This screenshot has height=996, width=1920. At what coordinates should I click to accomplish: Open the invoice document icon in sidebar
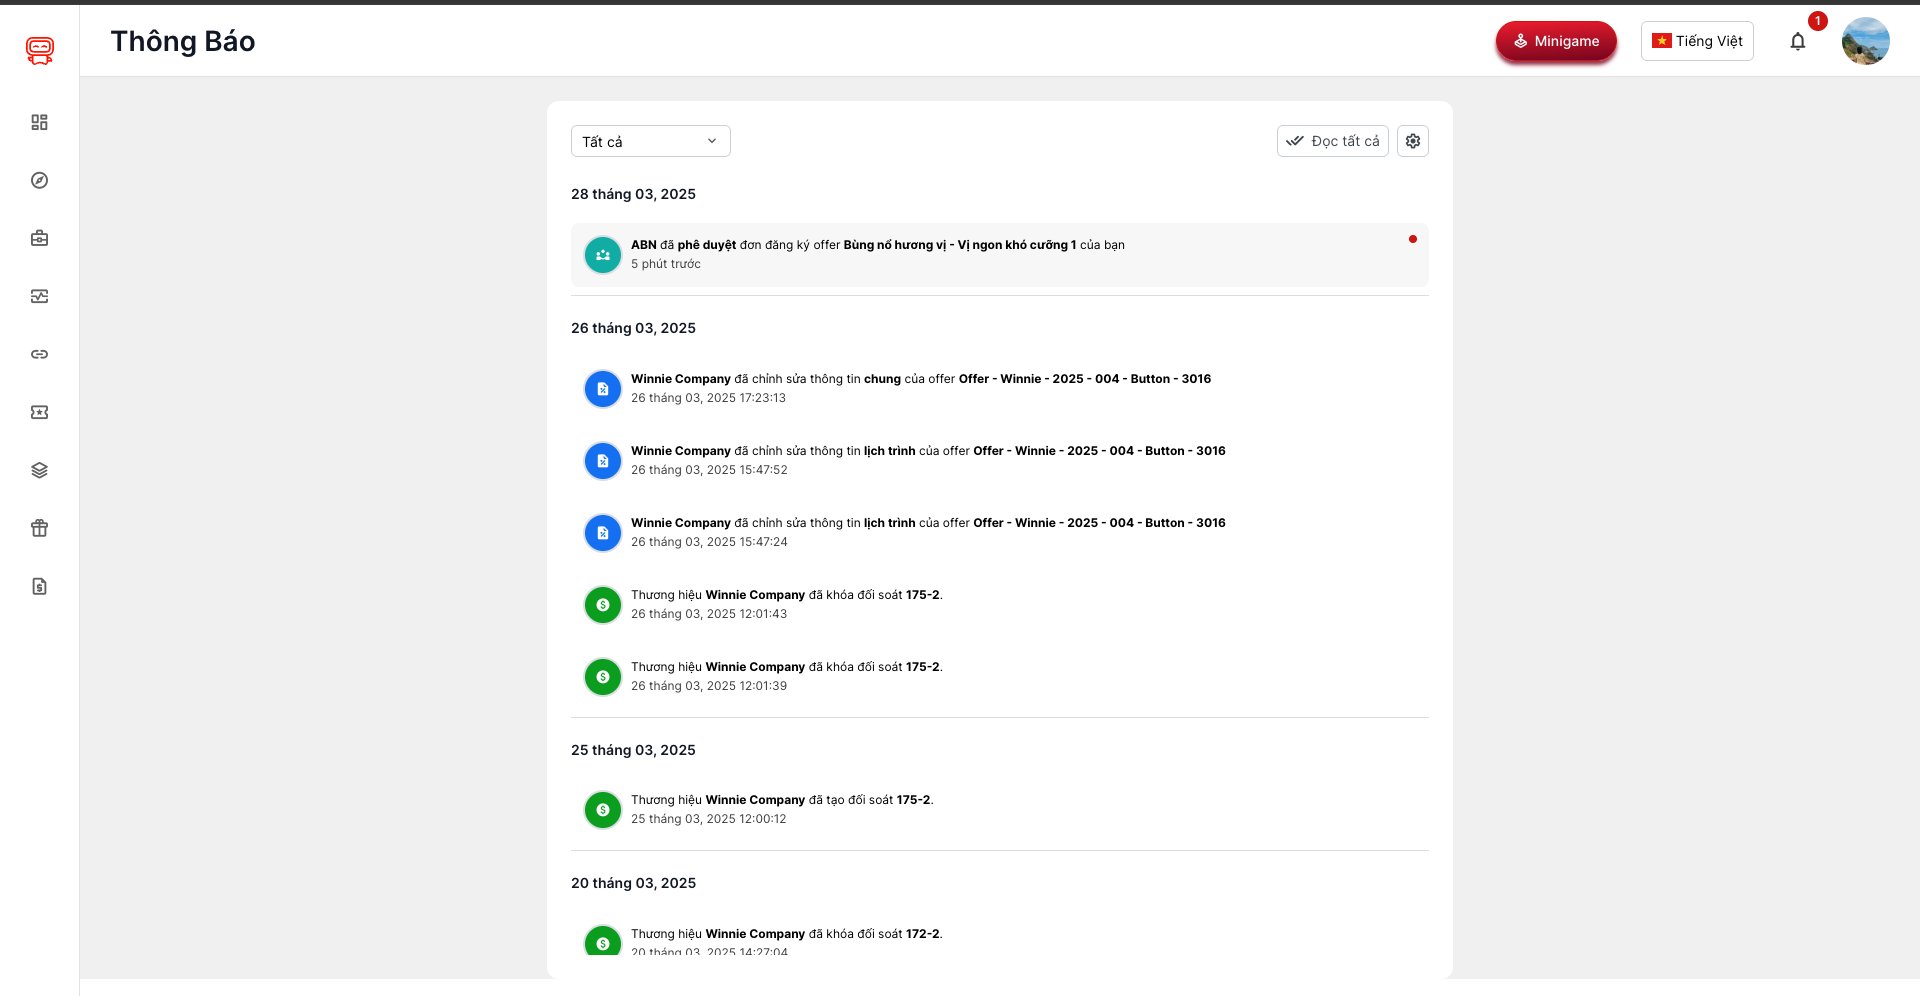pyautogui.click(x=40, y=586)
